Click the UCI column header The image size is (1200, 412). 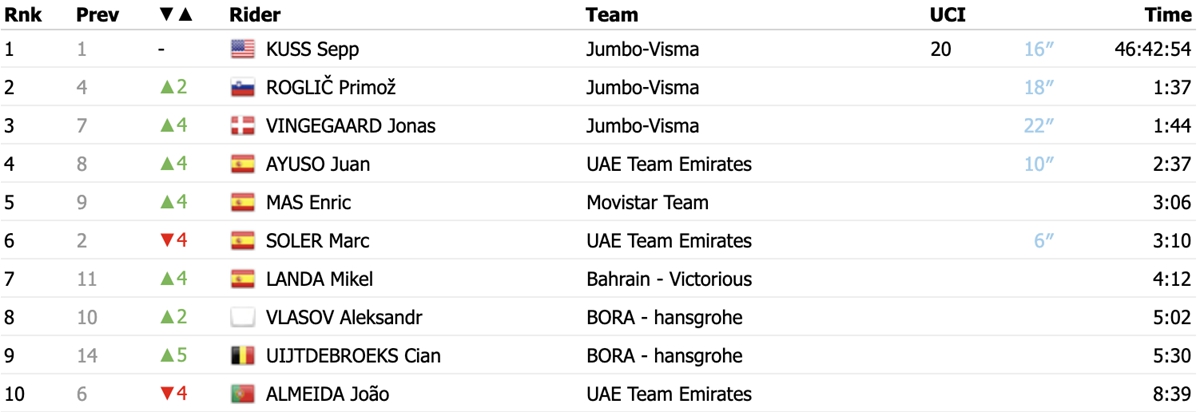(947, 15)
